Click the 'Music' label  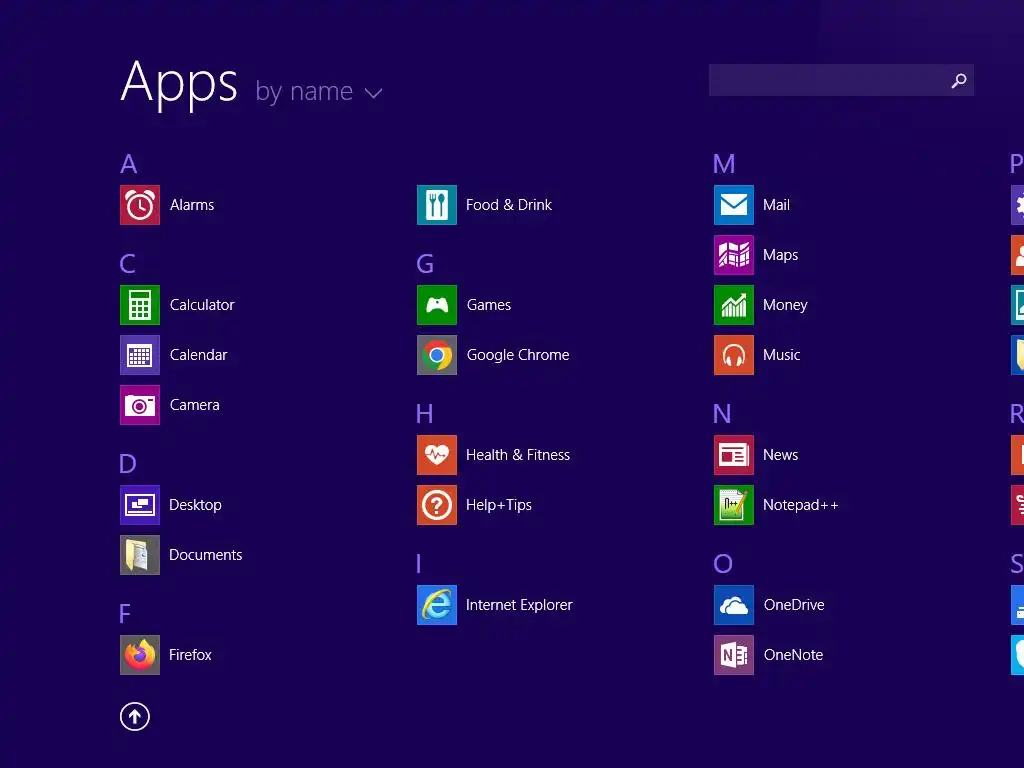tap(782, 355)
